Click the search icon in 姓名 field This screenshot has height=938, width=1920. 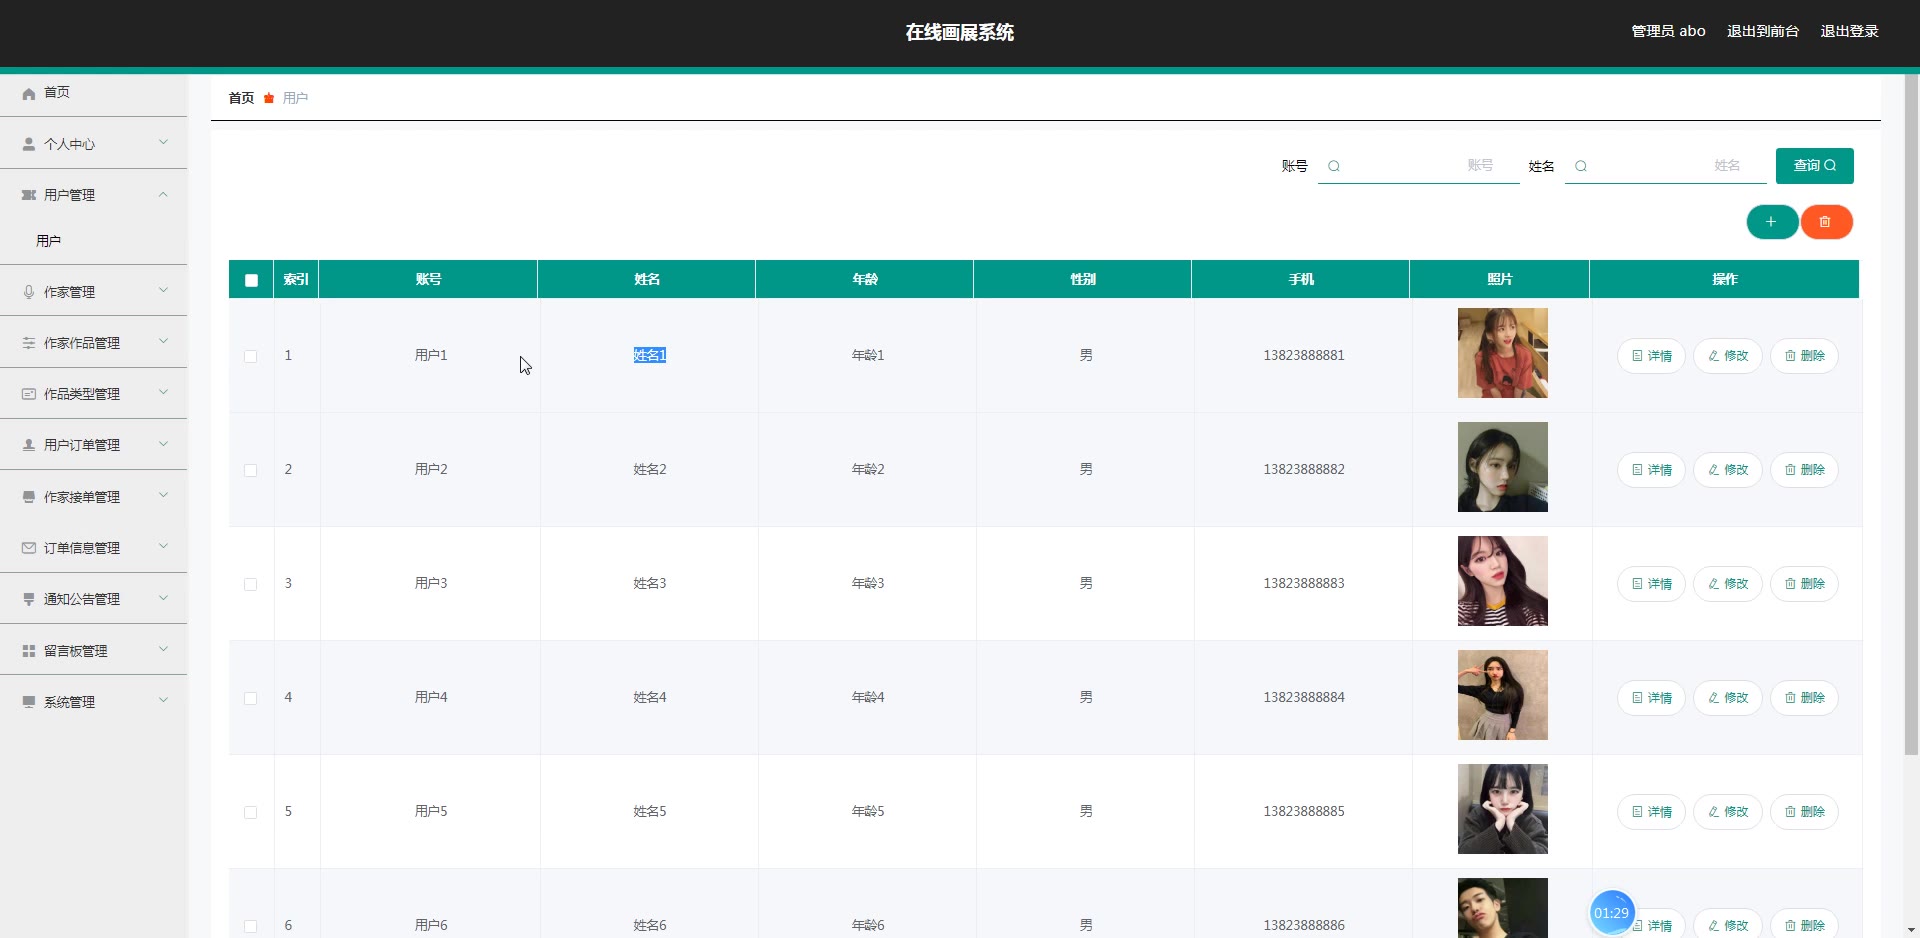click(x=1581, y=166)
